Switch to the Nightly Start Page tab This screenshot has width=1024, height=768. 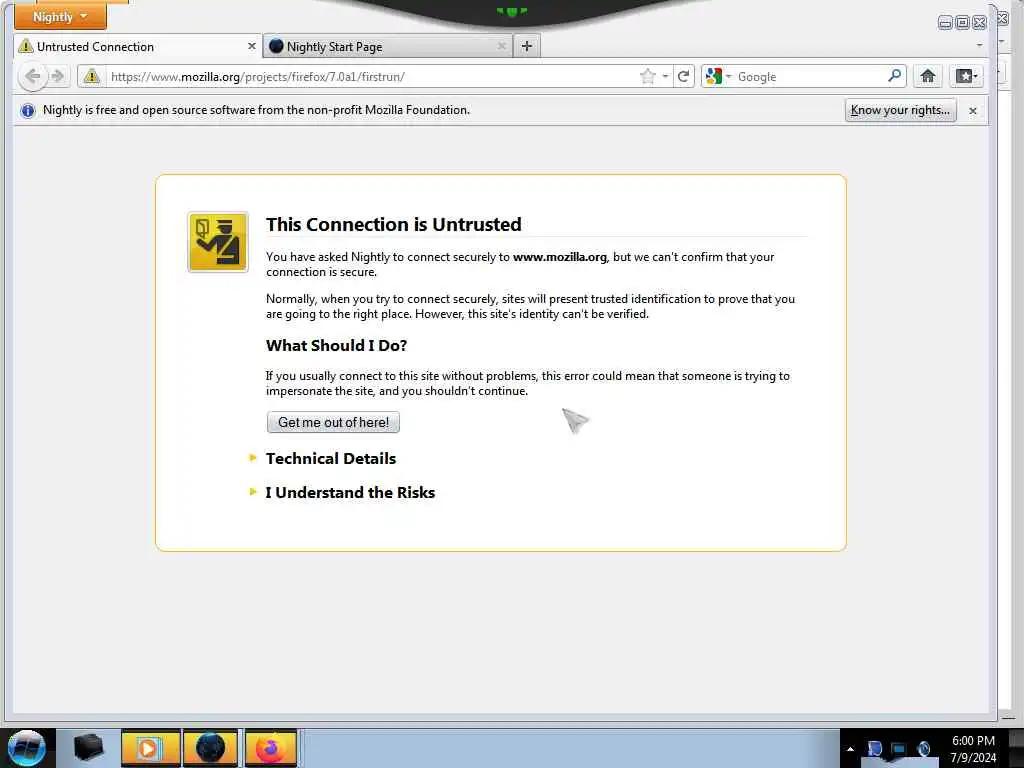tap(389, 46)
